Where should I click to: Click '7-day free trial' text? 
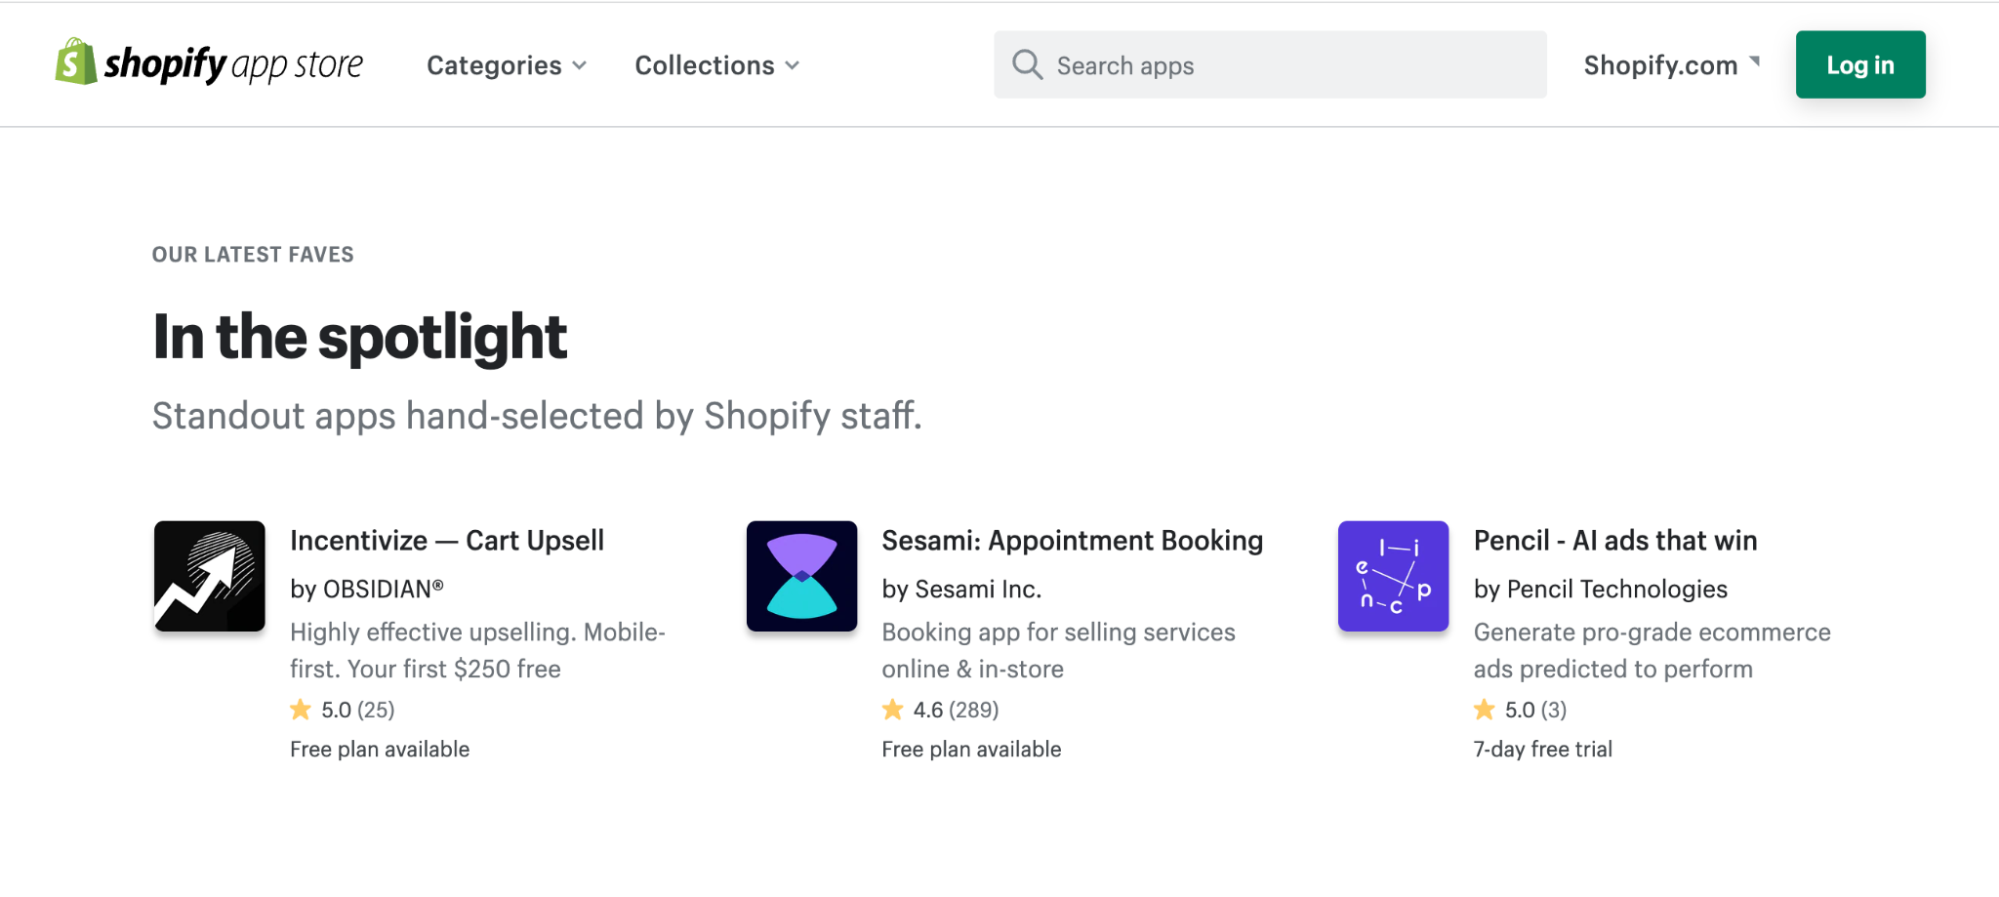pyautogui.click(x=1543, y=749)
